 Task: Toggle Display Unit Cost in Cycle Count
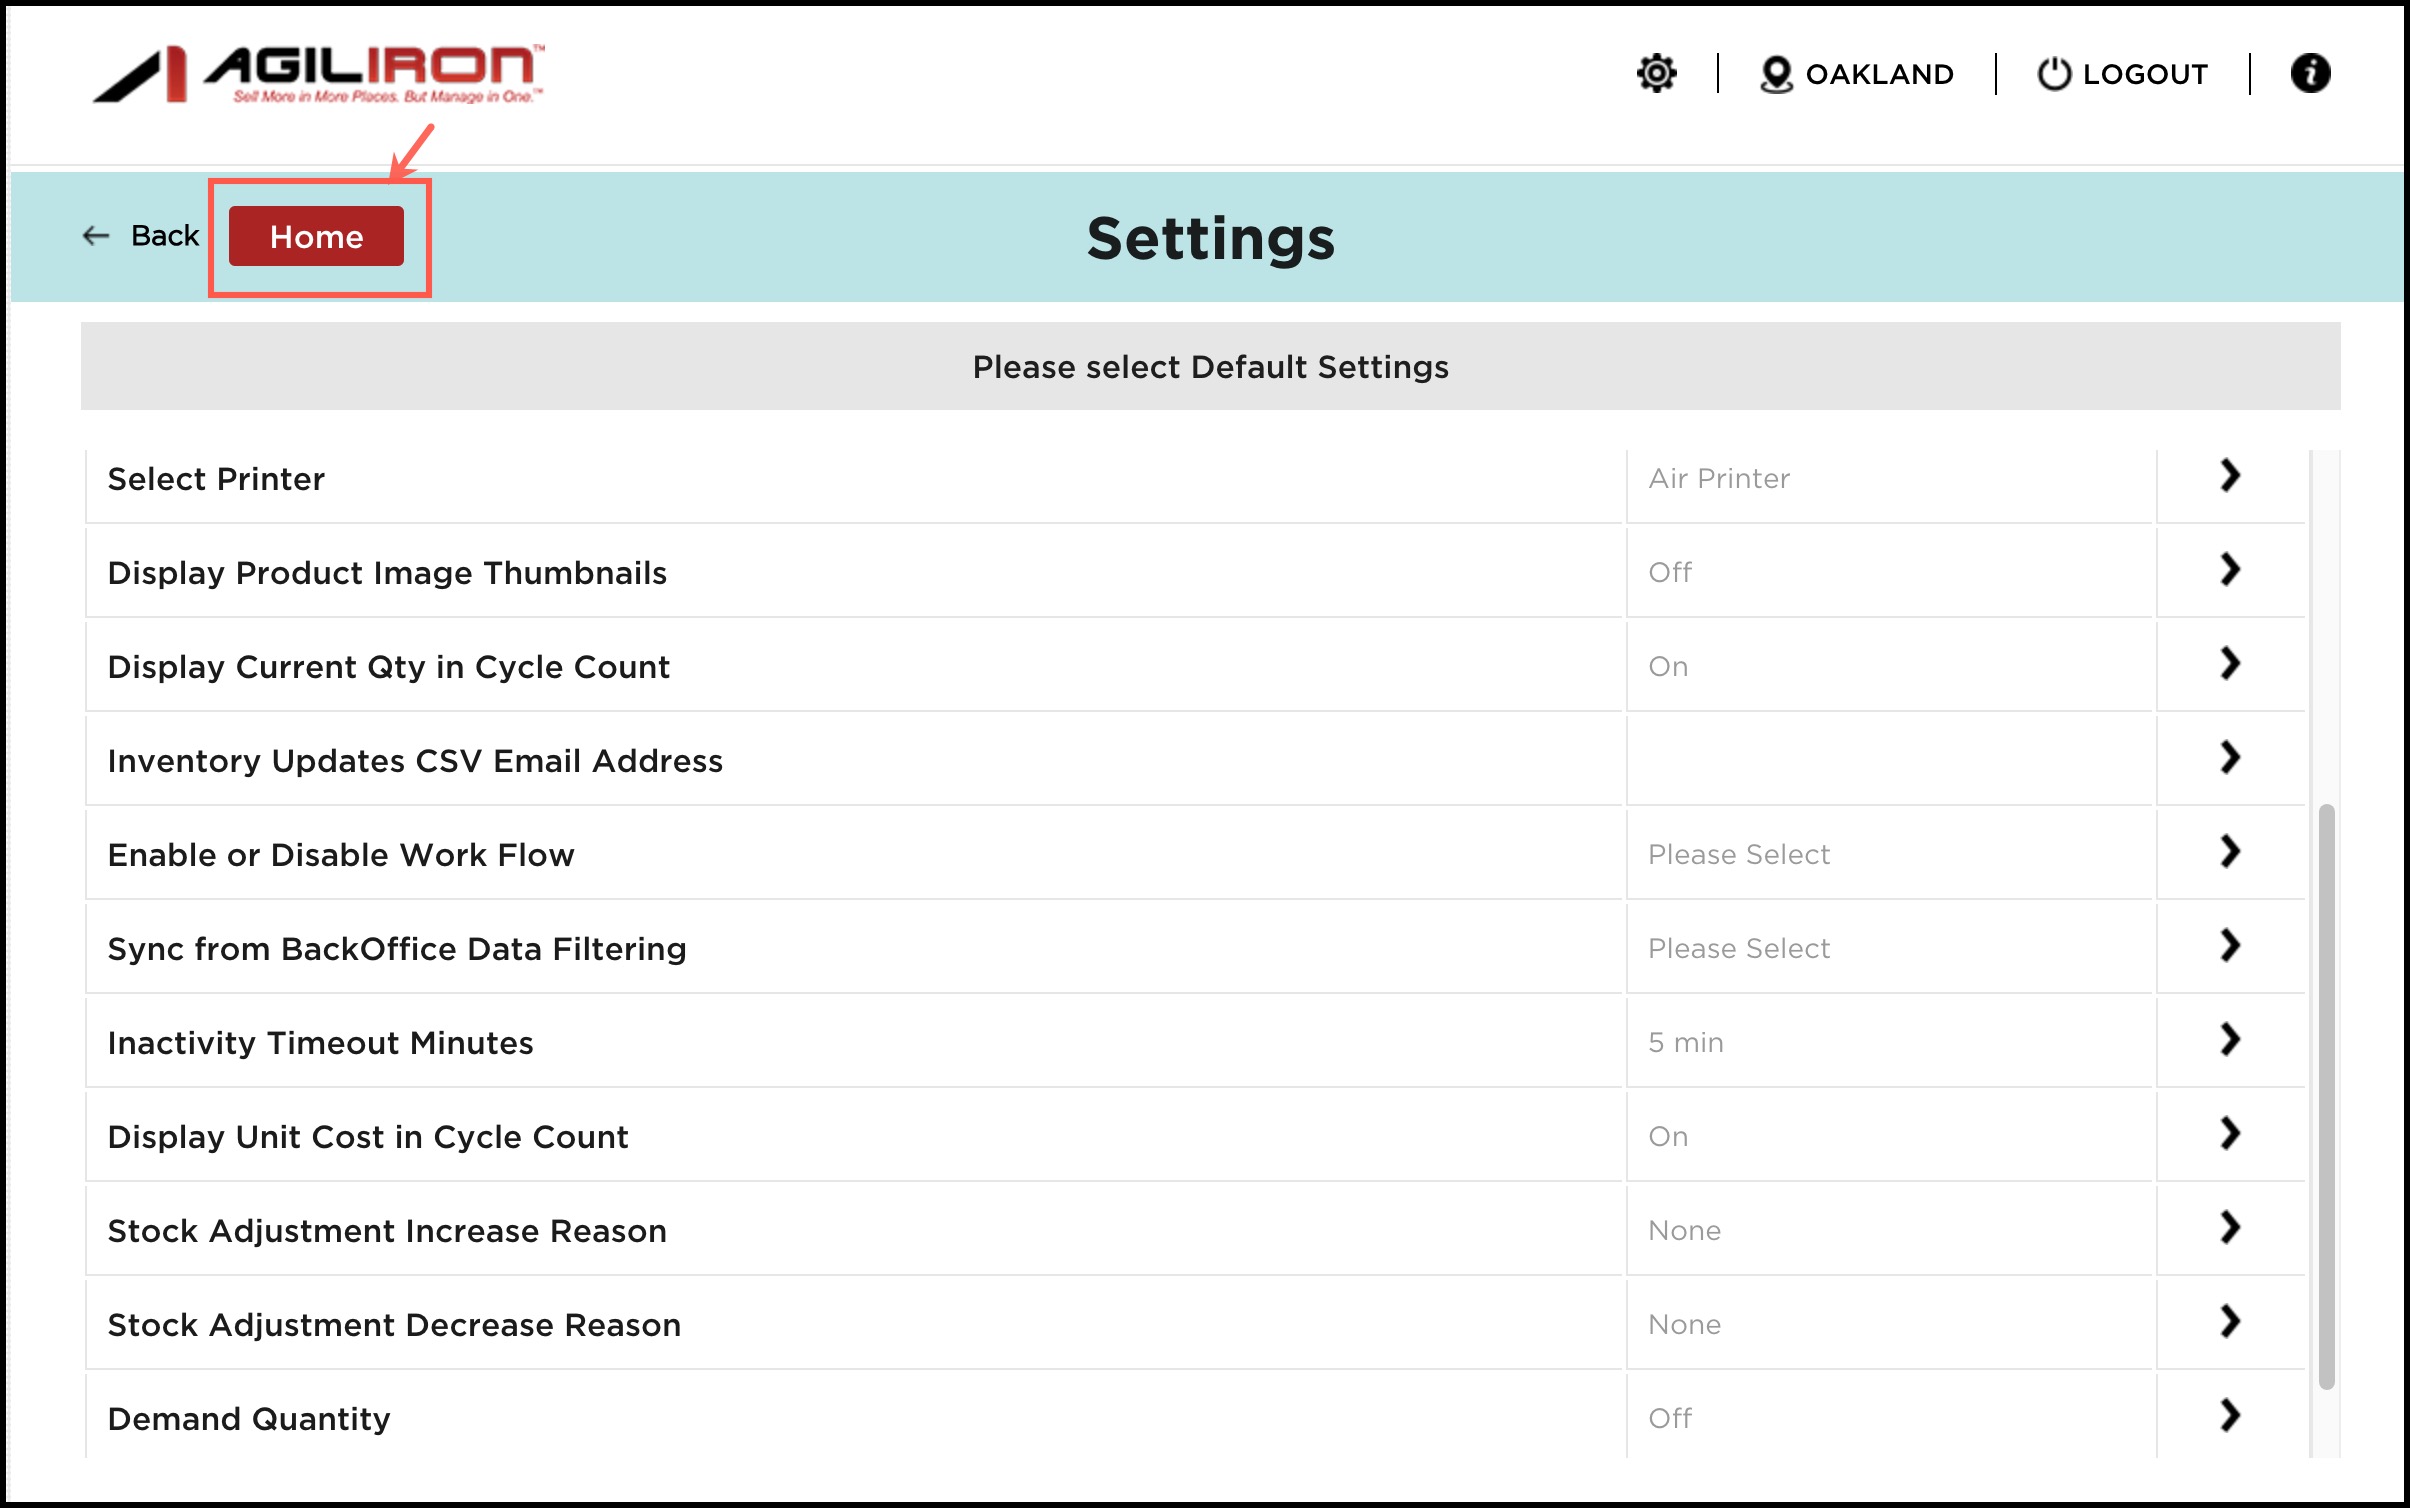(1667, 1136)
